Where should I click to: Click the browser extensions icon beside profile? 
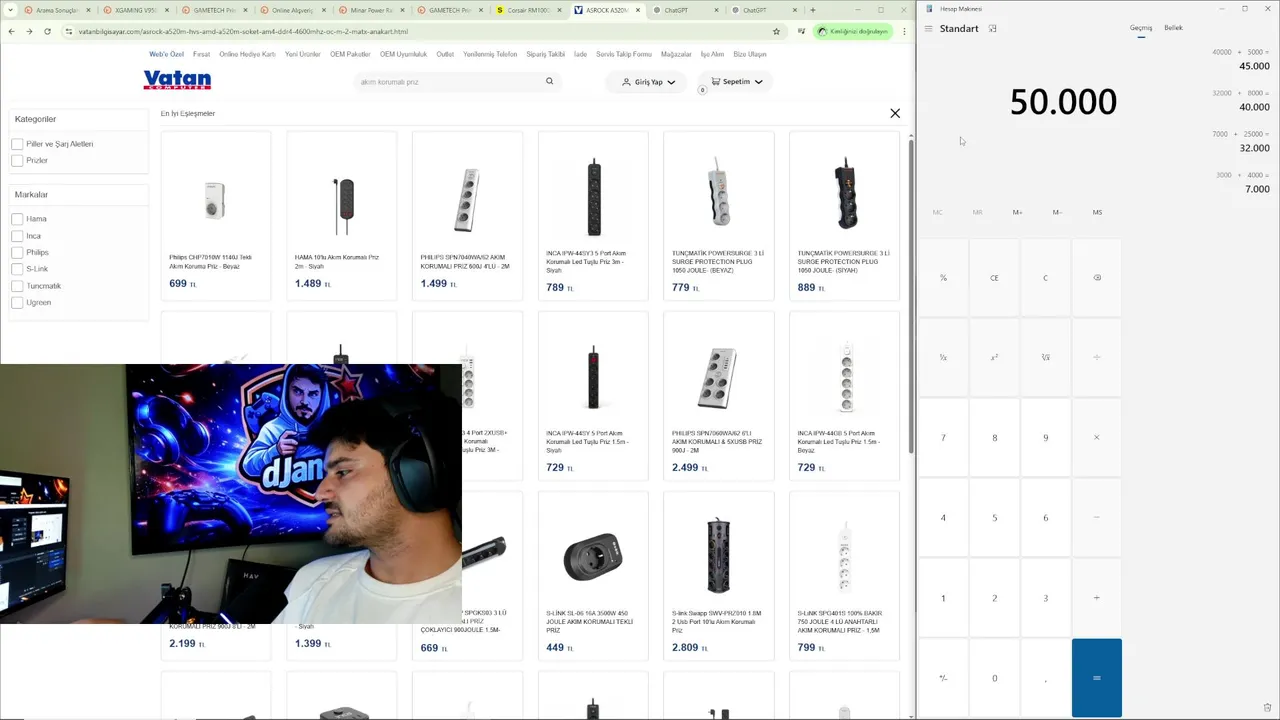click(803, 31)
